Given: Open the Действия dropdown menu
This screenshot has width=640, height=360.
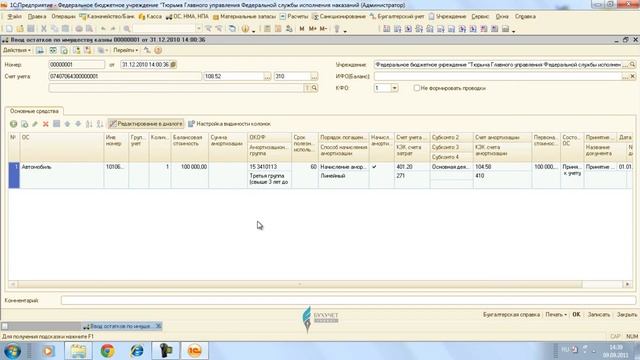Looking at the screenshot, I should click(x=17, y=50).
